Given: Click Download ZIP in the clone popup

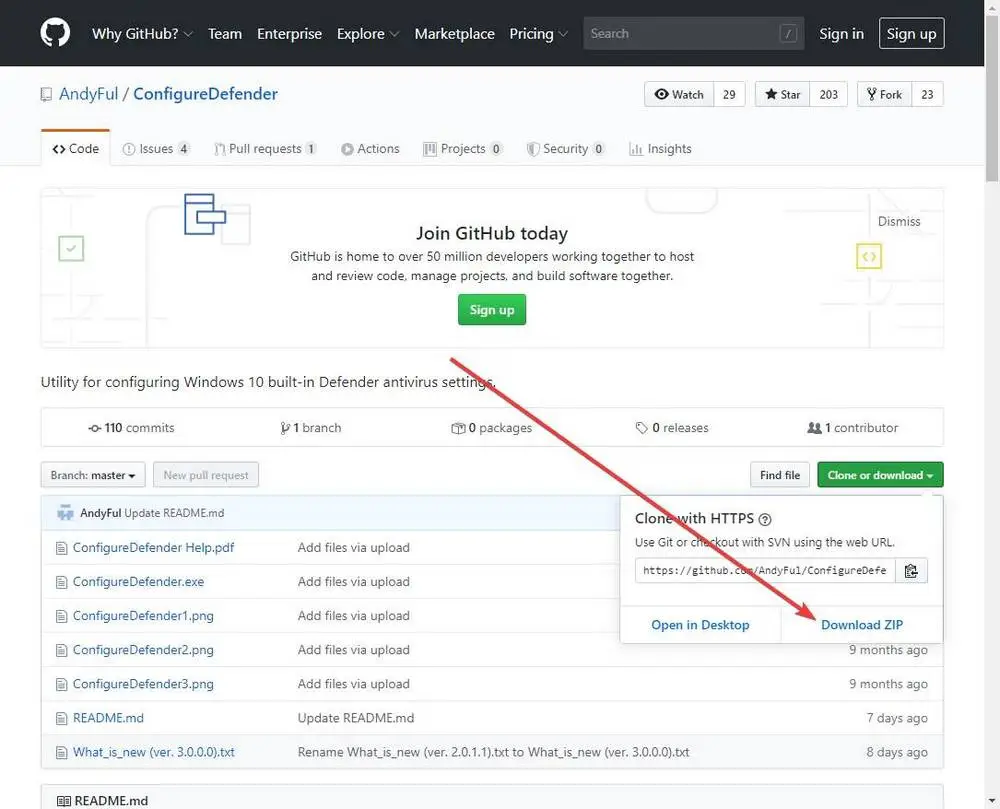Looking at the screenshot, I should tap(862, 625).
